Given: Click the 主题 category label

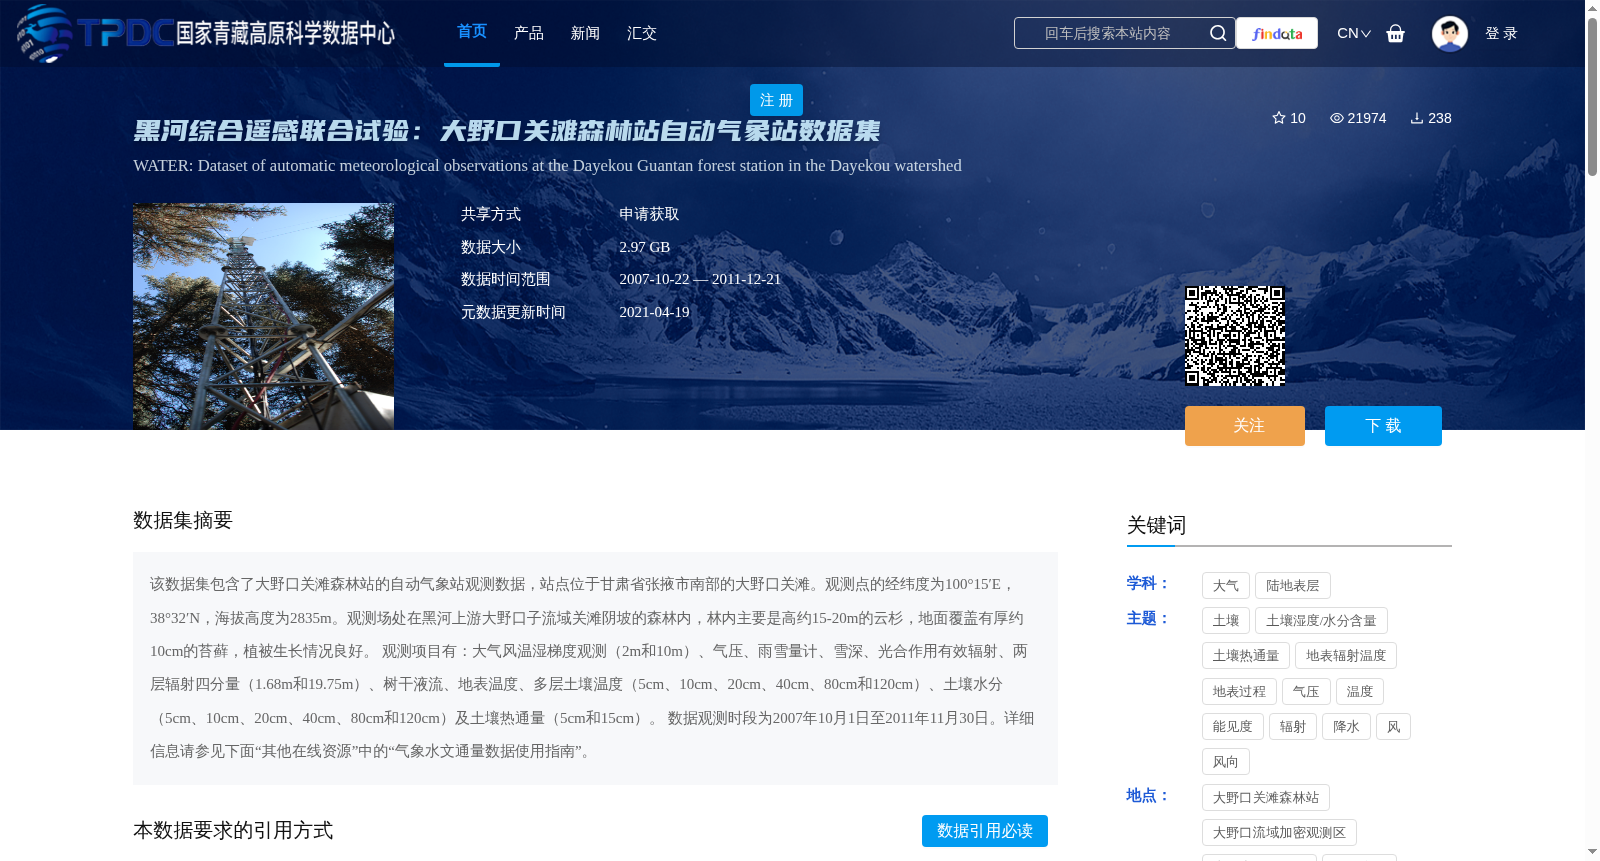Looking at the screenshot, I should tap(1147, 618).
